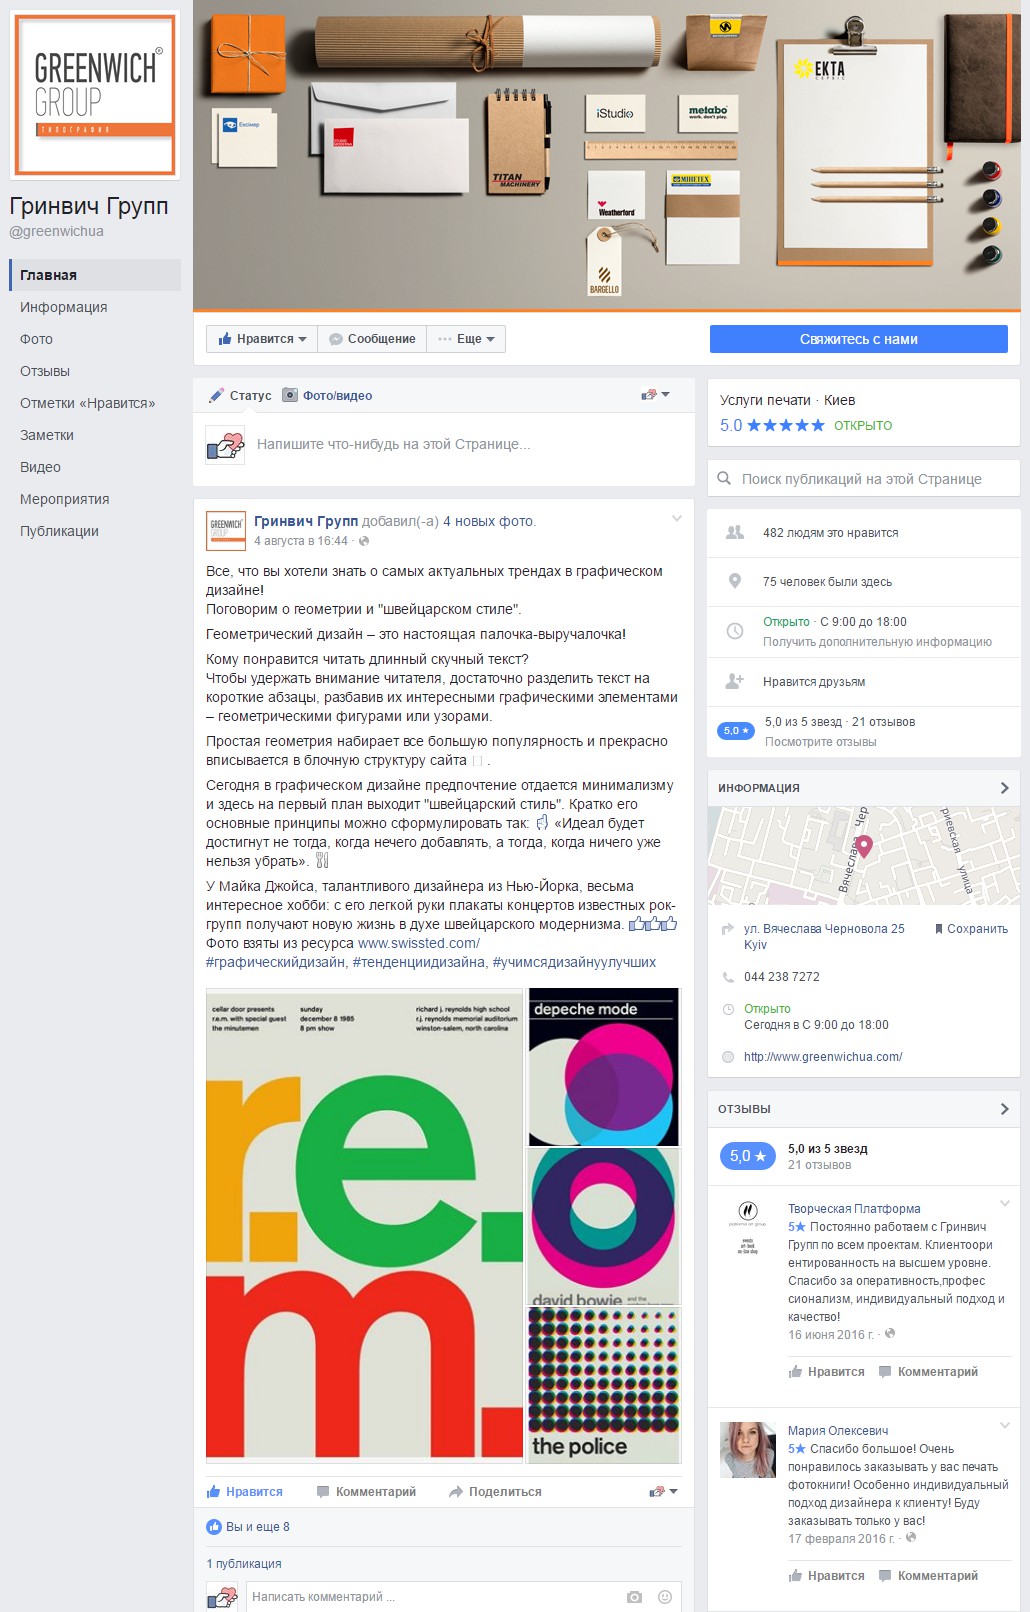1030x1612 pixels.
Task: Expand the ИНФОРМАЦИЯ section chevron
Action: [x=1004, y=788]
